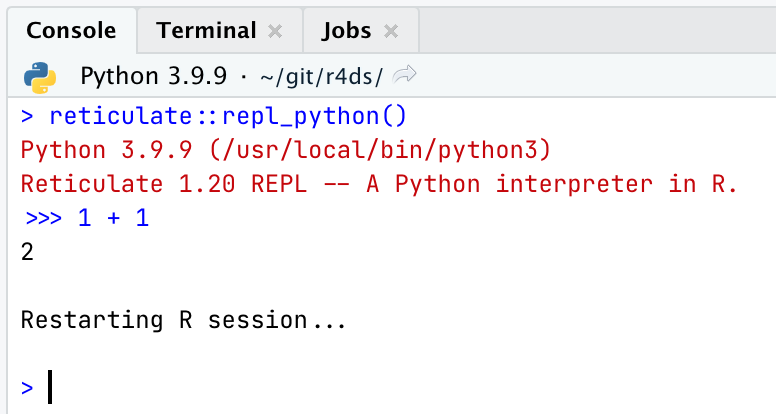Click the output value 2
The image size is (776, 414).
(x=27, y=252)
